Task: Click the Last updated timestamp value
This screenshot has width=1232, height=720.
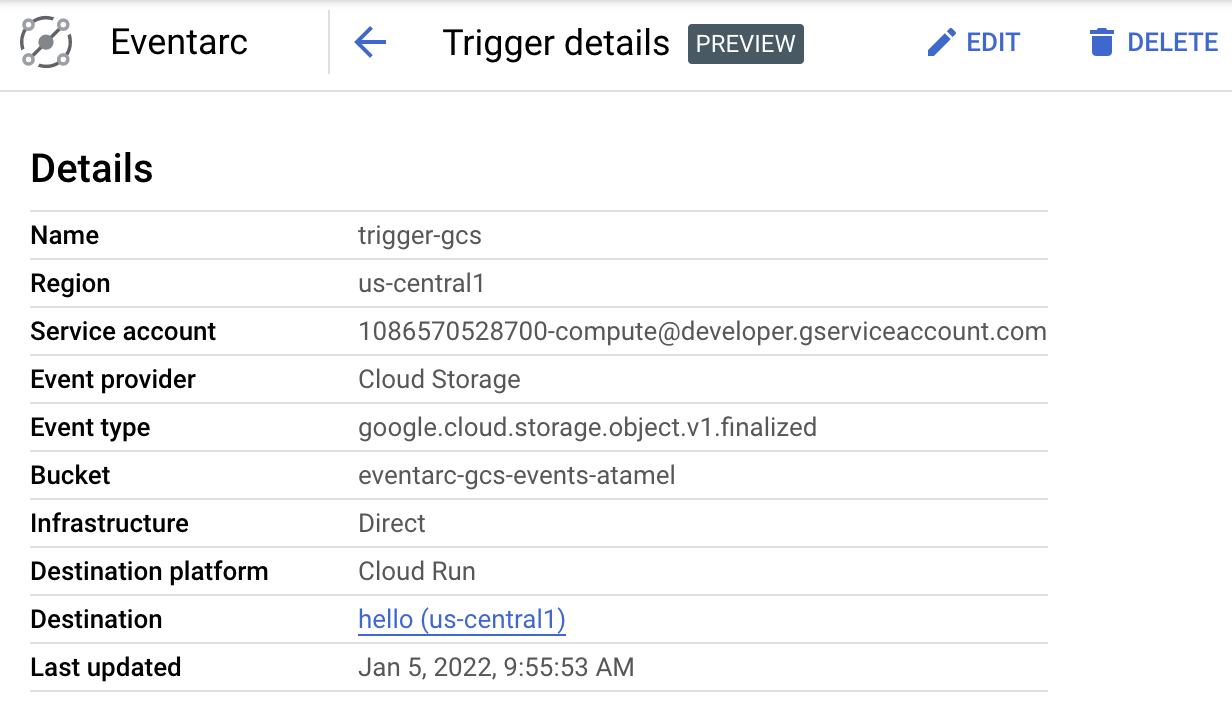Action: (496, 668)
